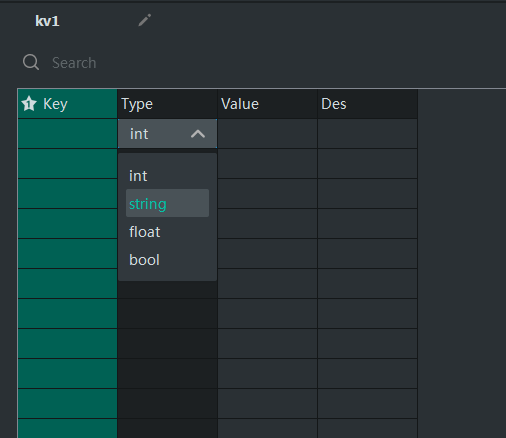This screenshot has width=506, height=438.
Task: Click first row Value cell
Action: click(267, 134)
